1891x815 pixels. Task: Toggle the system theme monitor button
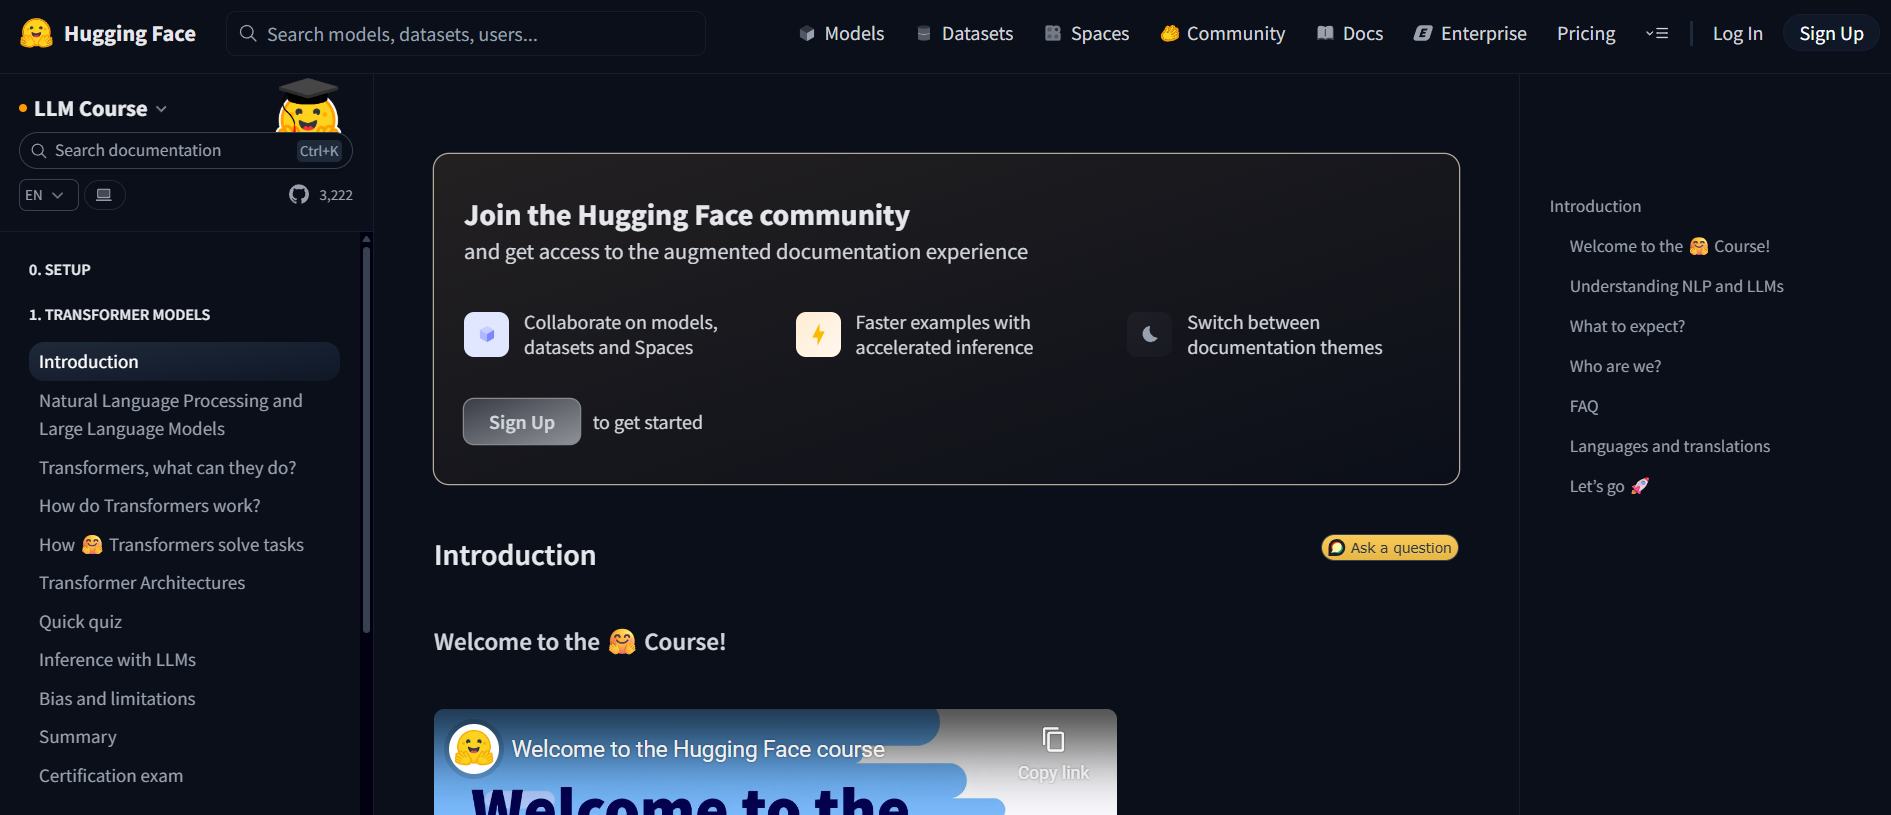(104, 195)
